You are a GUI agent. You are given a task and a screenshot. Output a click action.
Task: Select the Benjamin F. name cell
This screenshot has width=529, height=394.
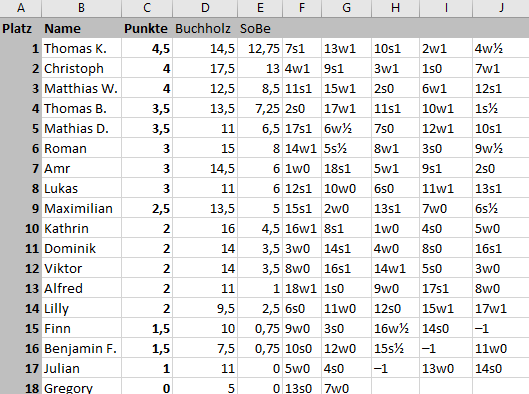[x=81, y=348]
